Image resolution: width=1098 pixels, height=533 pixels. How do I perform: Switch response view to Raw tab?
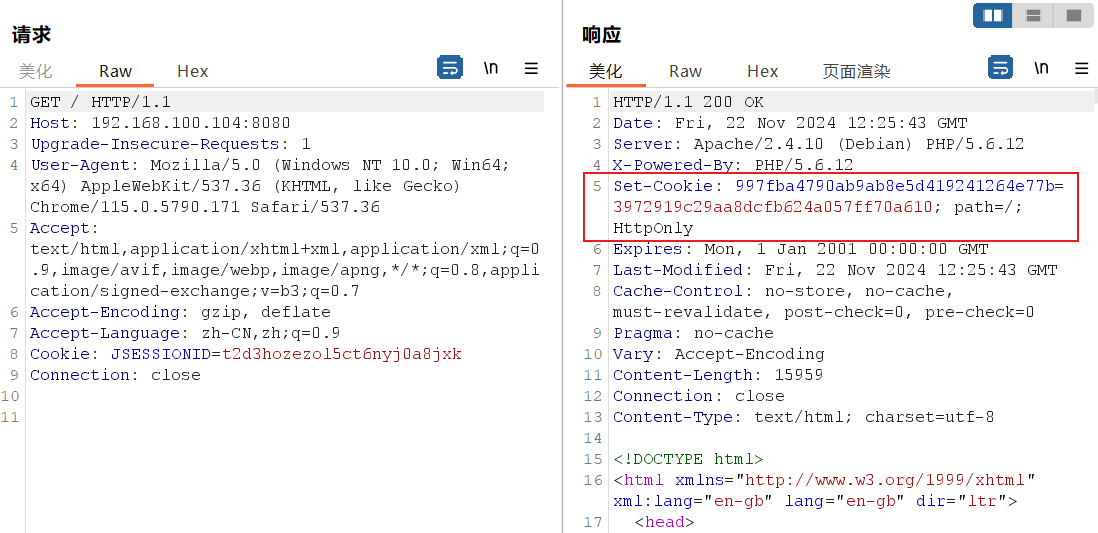(x=685, y=71)
